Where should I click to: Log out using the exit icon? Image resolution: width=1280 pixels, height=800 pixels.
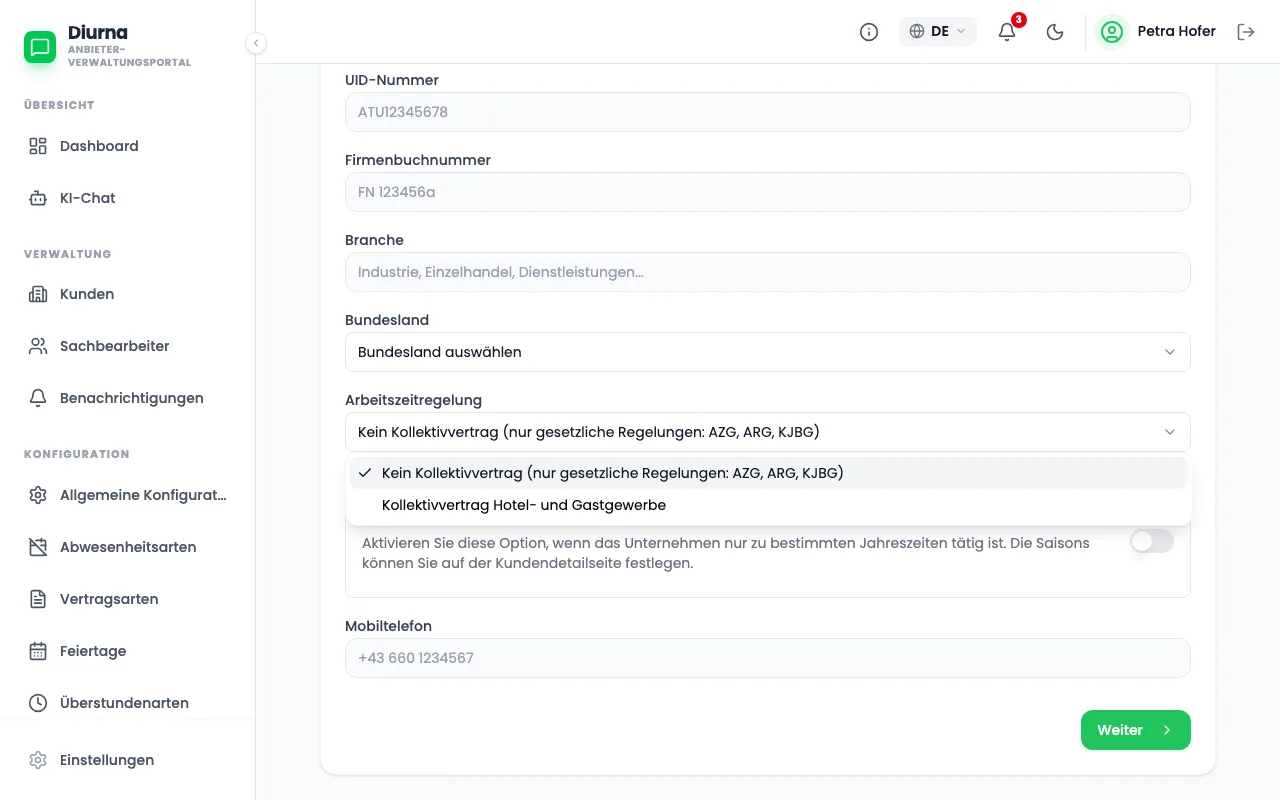click(x=1246, y=32)
